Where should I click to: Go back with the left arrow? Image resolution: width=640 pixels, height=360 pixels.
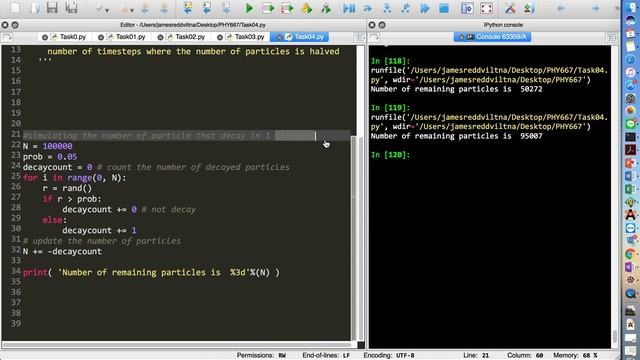(x=560, y=8)
